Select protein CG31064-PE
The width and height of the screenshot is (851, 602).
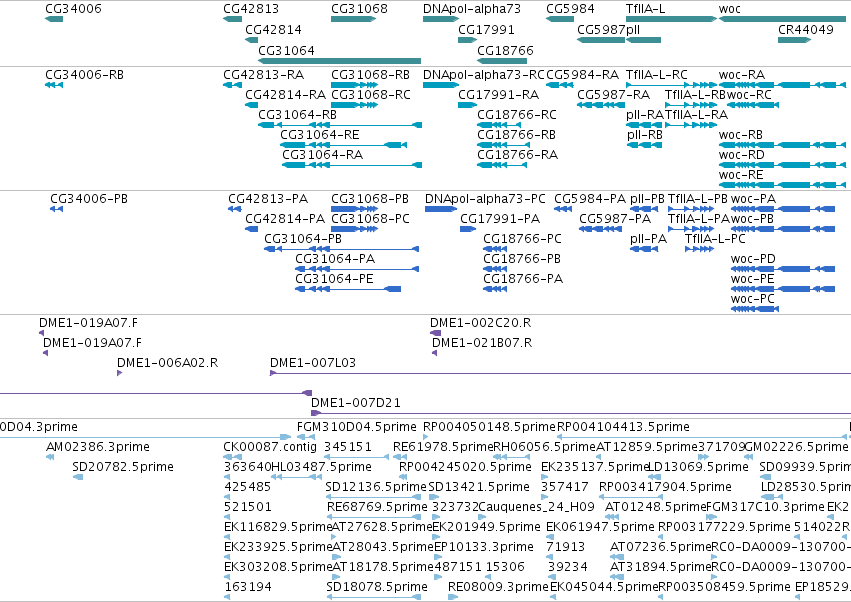(334, 279)
